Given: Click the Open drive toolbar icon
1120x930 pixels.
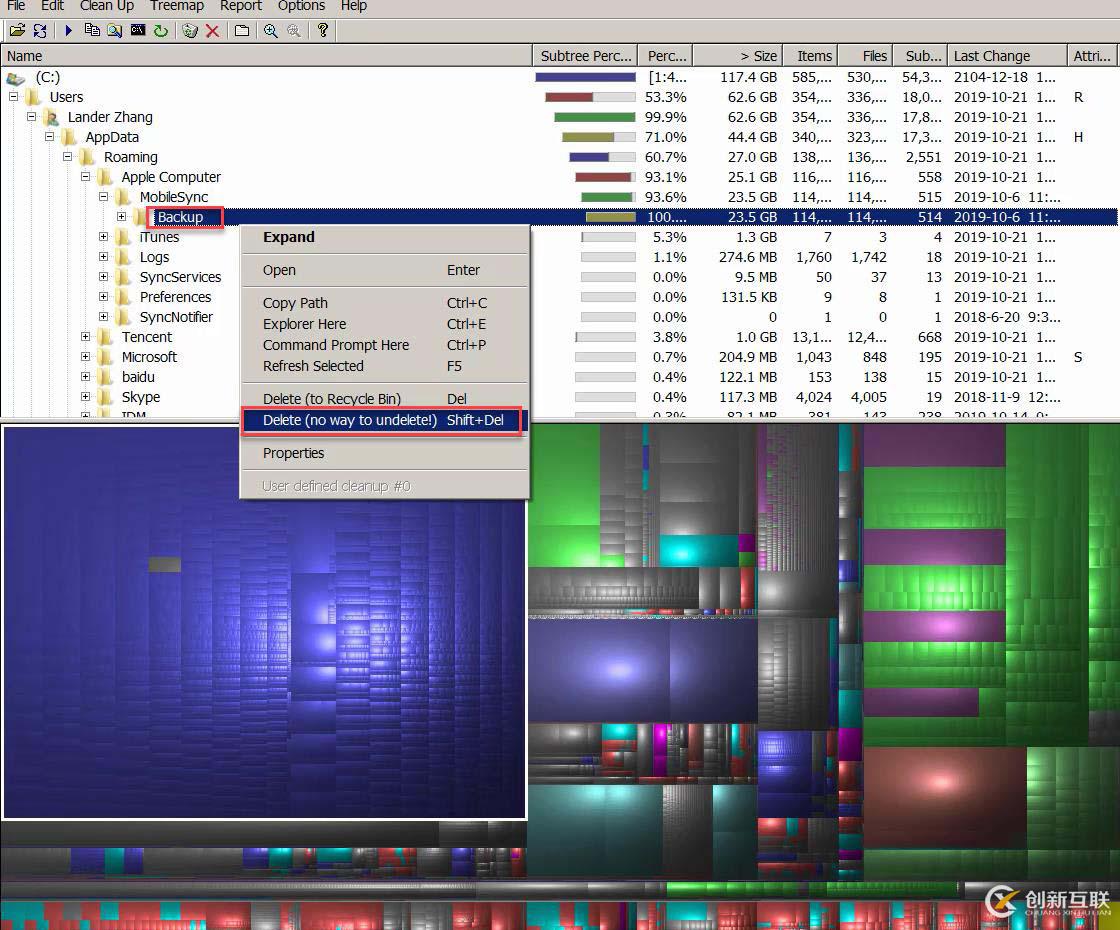Looking at the screenshot, I should pyautogui.click(x=17, y=30).
